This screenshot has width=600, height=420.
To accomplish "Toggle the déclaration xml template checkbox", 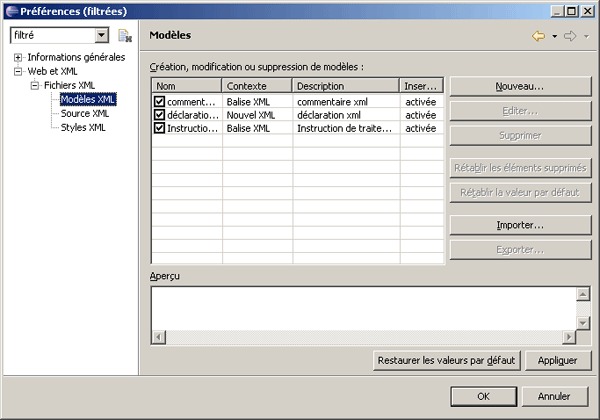I will pyautogui.click(x=160, y=115).
